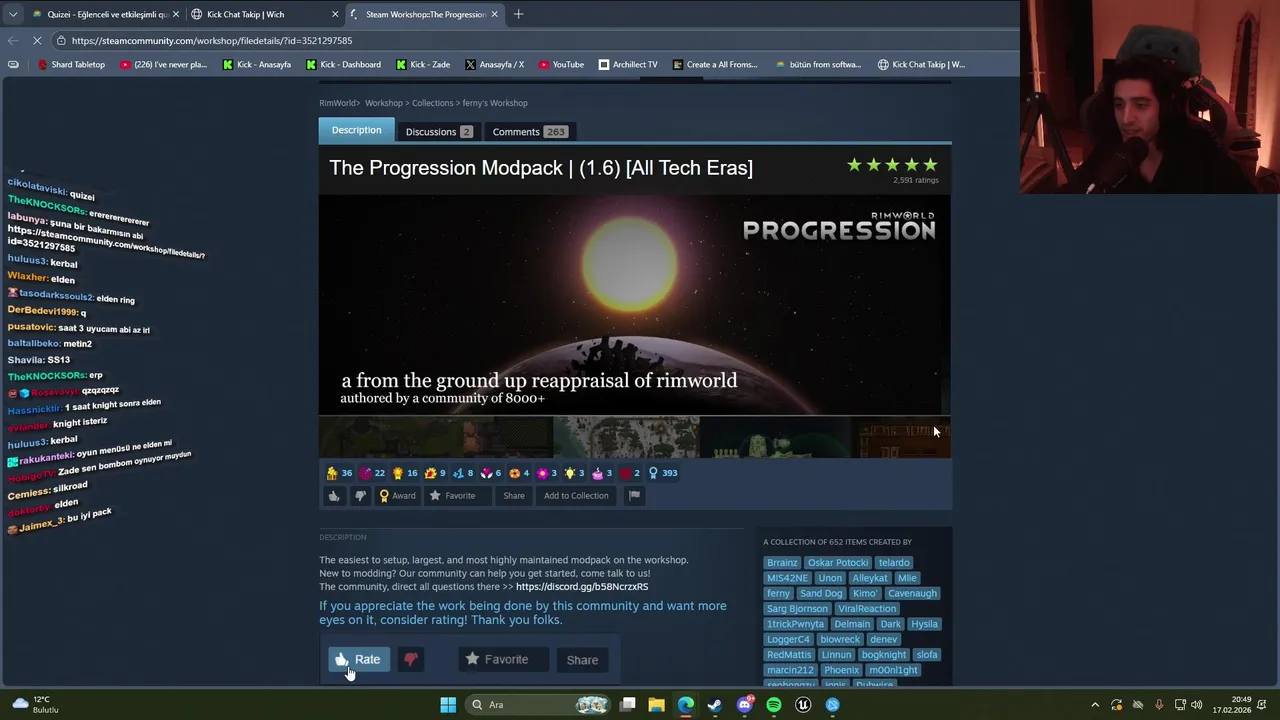Switch to the Comments tab
The width and height of the screenshot is (1280, 720).
pos(529,132)
